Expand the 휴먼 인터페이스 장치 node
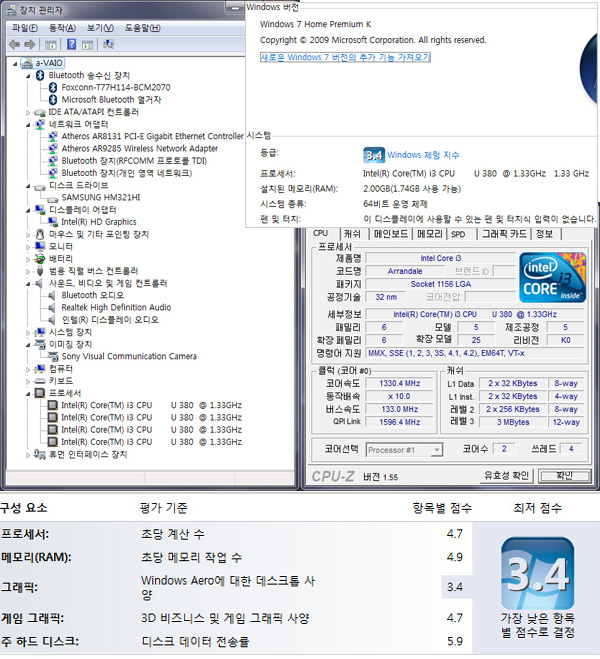 (x=28, y=455)
